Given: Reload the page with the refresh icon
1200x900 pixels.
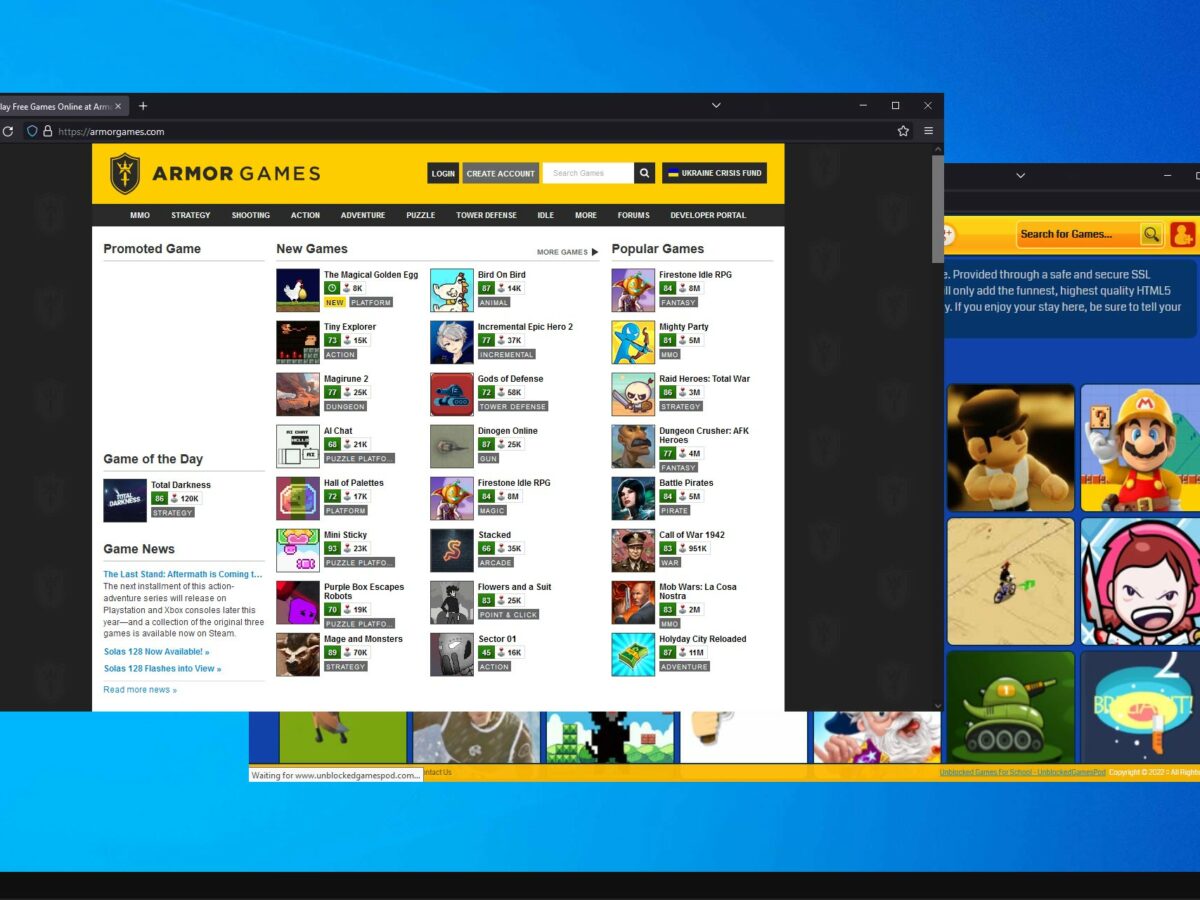Looking at the screenshot, I should coord(8,131).
